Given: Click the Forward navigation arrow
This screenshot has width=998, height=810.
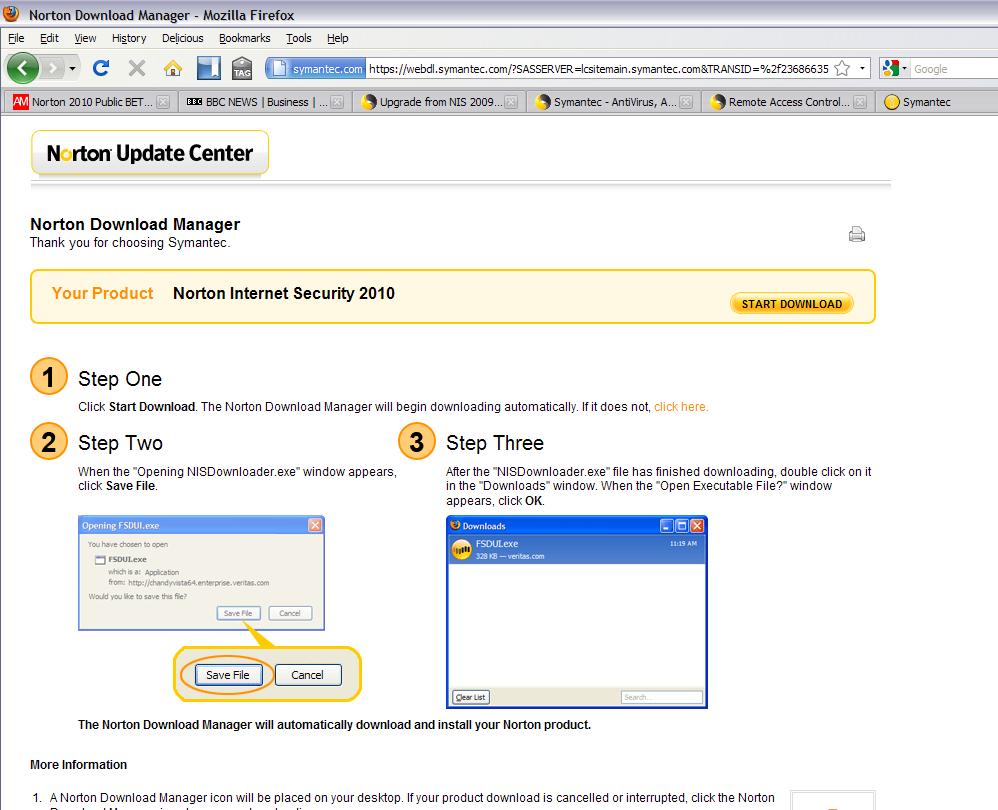Looking at the screenshot, I should coord(53,67).
